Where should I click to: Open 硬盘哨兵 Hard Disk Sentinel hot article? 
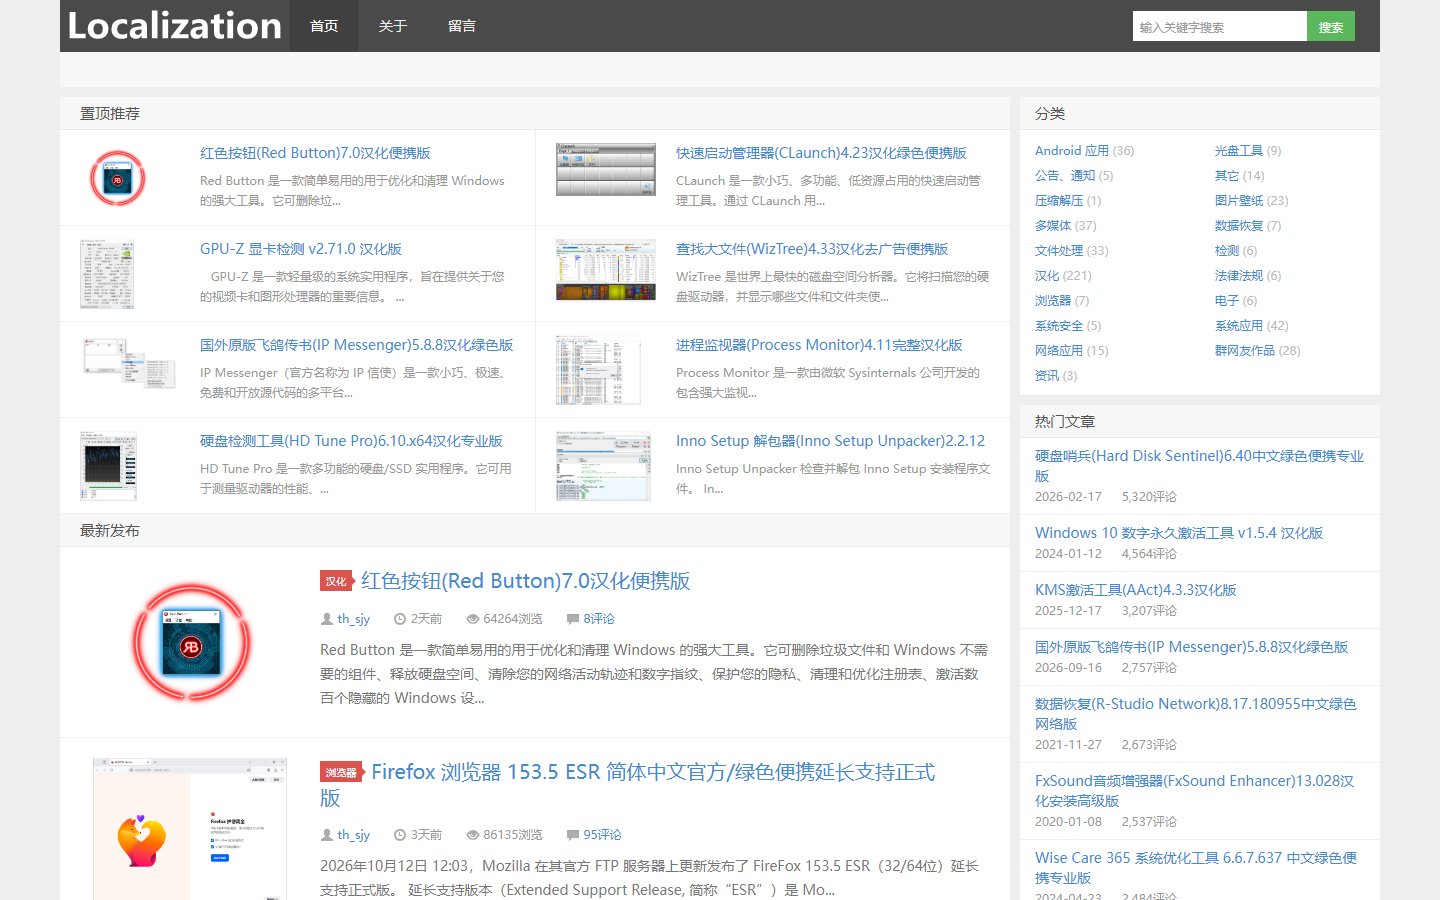(1199, 466)
